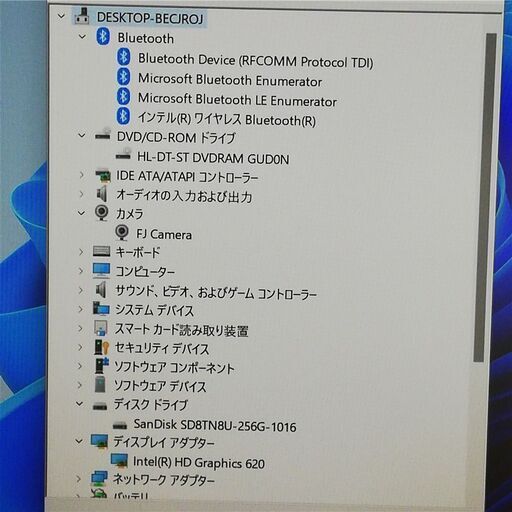Viewport: 512px width, 512px height.
Task: Click the ネットワーク アダプター icon
Action: coord(99,479)
